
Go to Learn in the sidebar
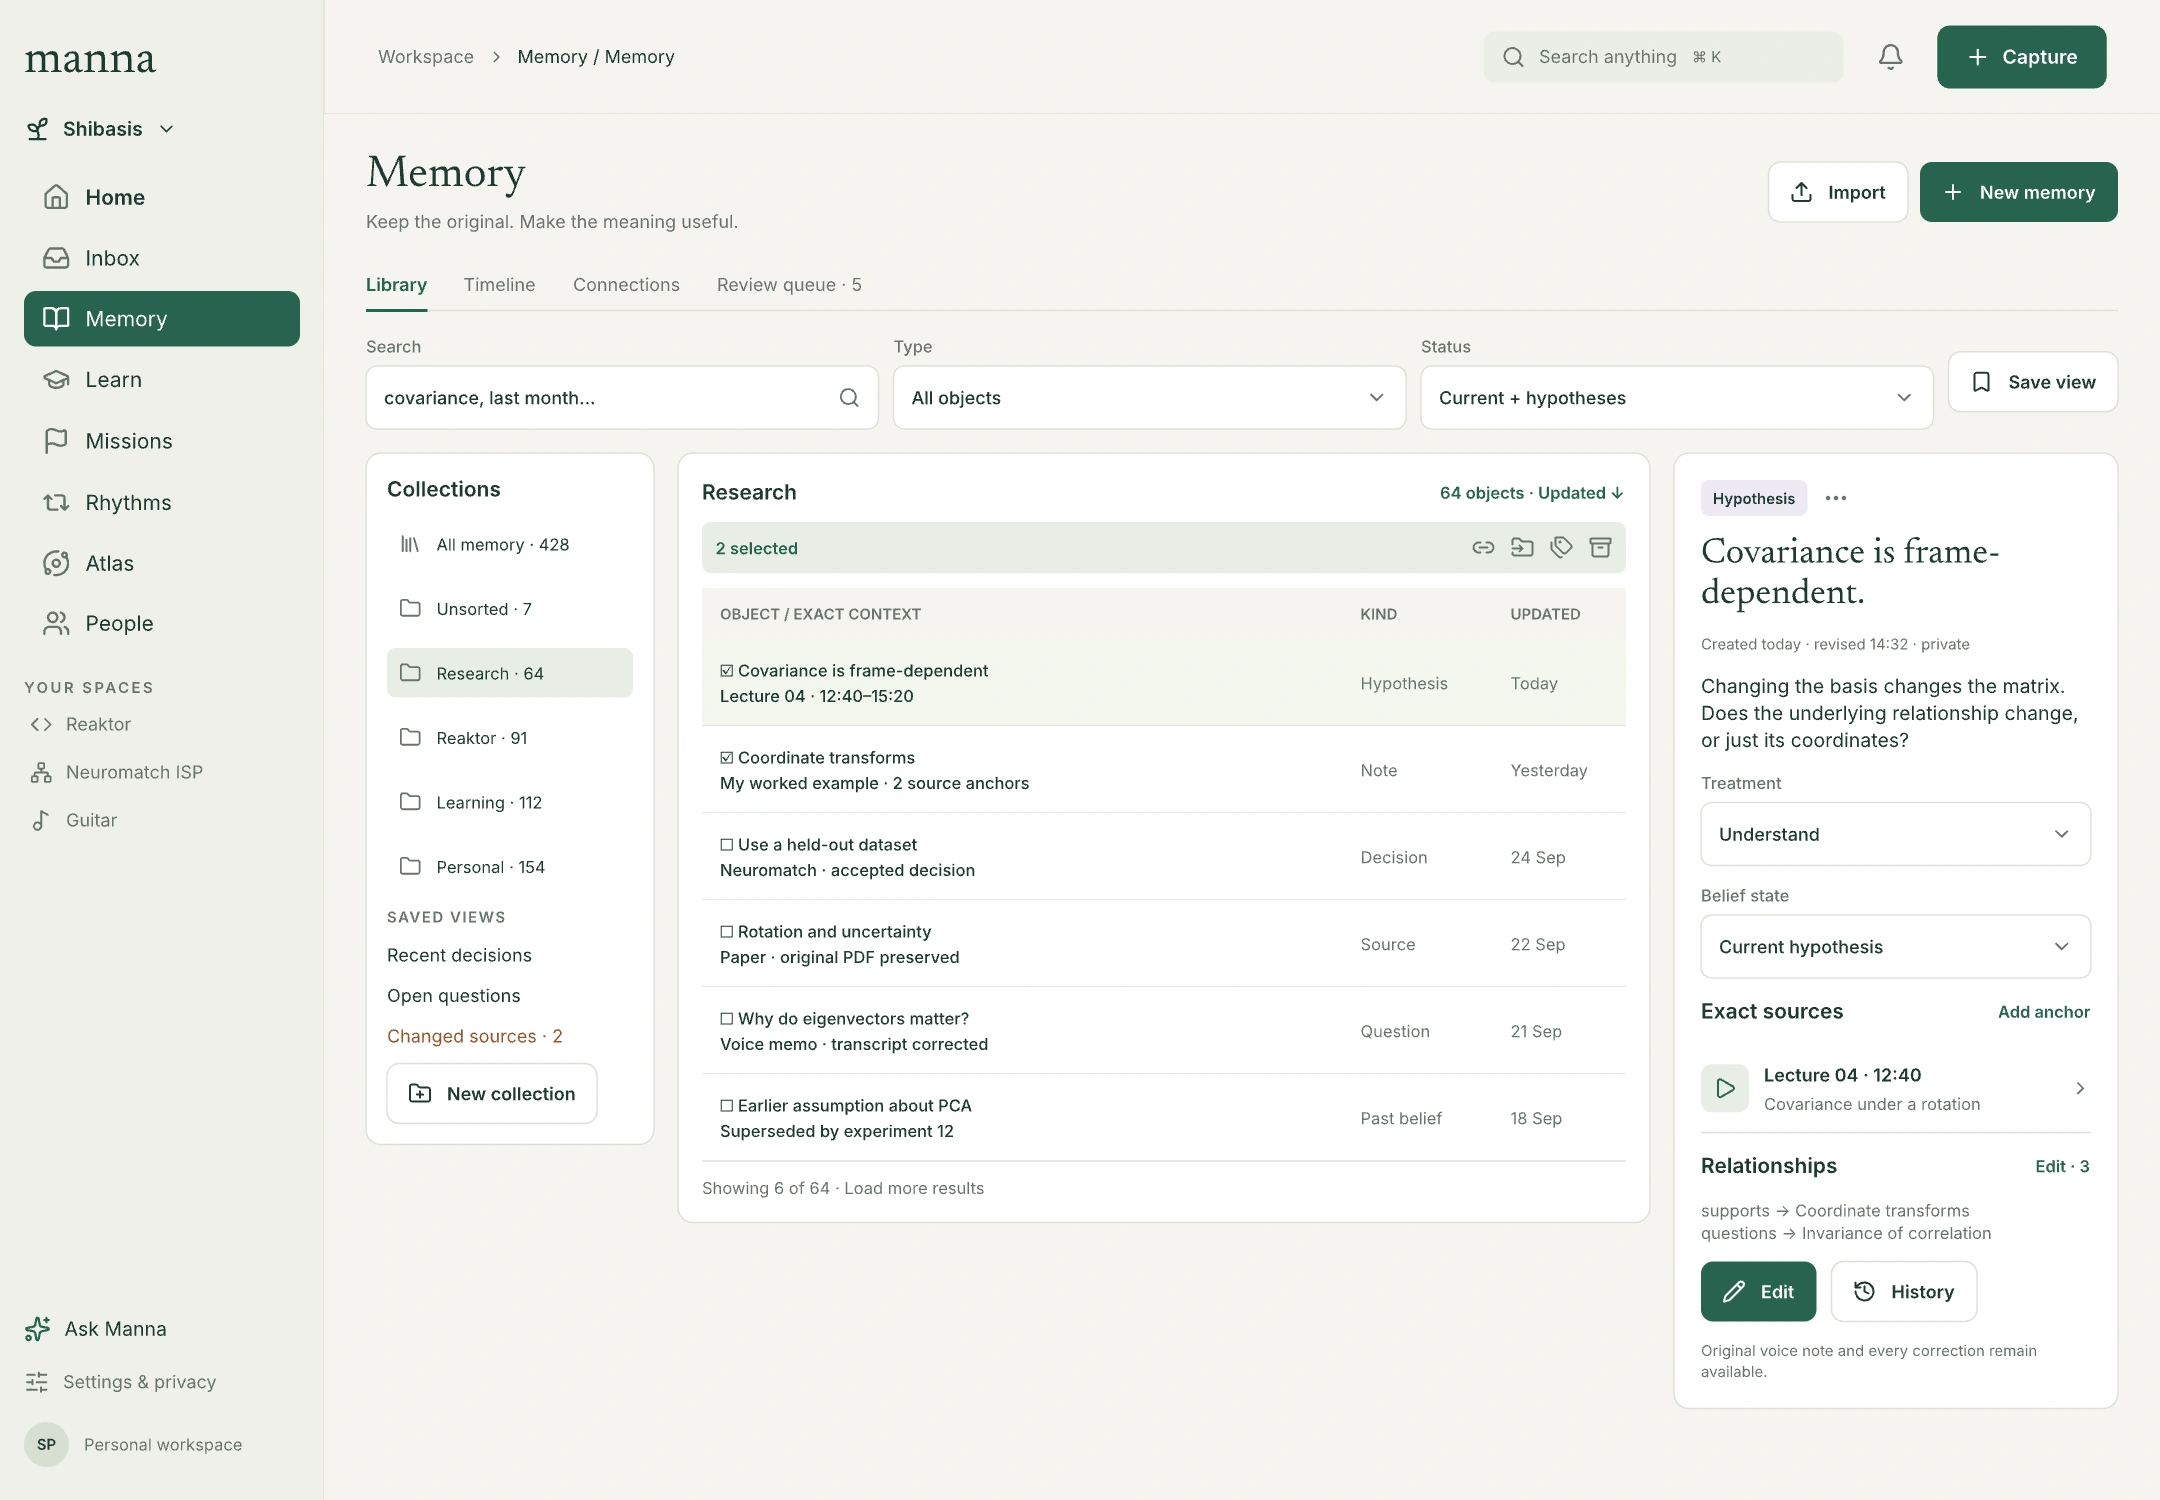pyautogui.click(x=162, y=380)
